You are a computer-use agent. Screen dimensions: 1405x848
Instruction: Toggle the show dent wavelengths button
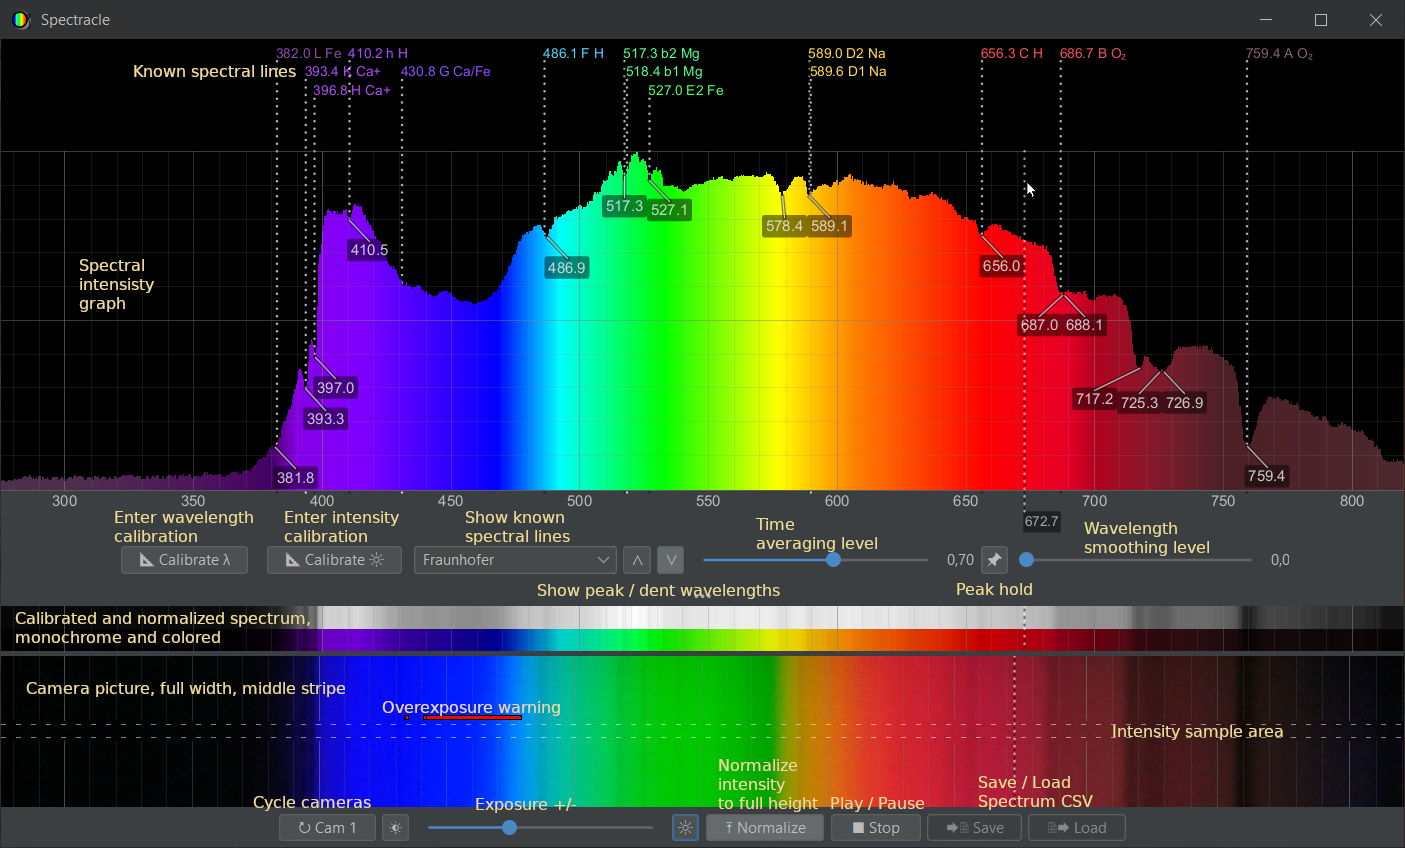(x=670, y=560)
